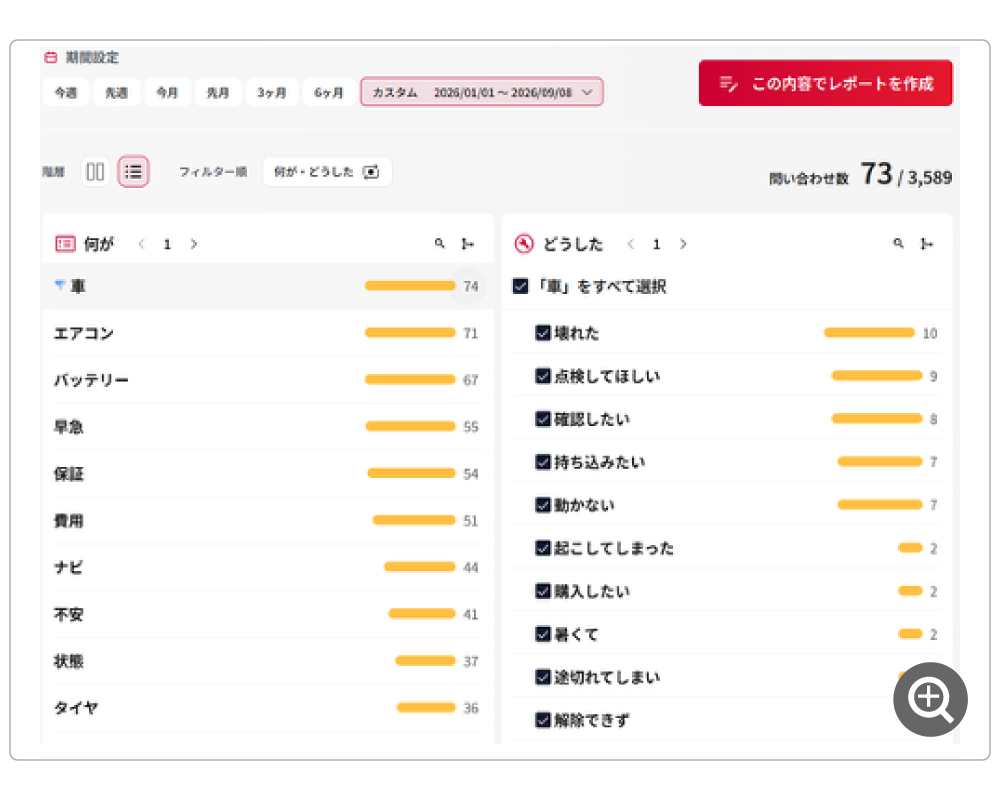The height and width of the screenshot is (800, 1000).
Task: Select the 今週 period tab
Action: 66,93
